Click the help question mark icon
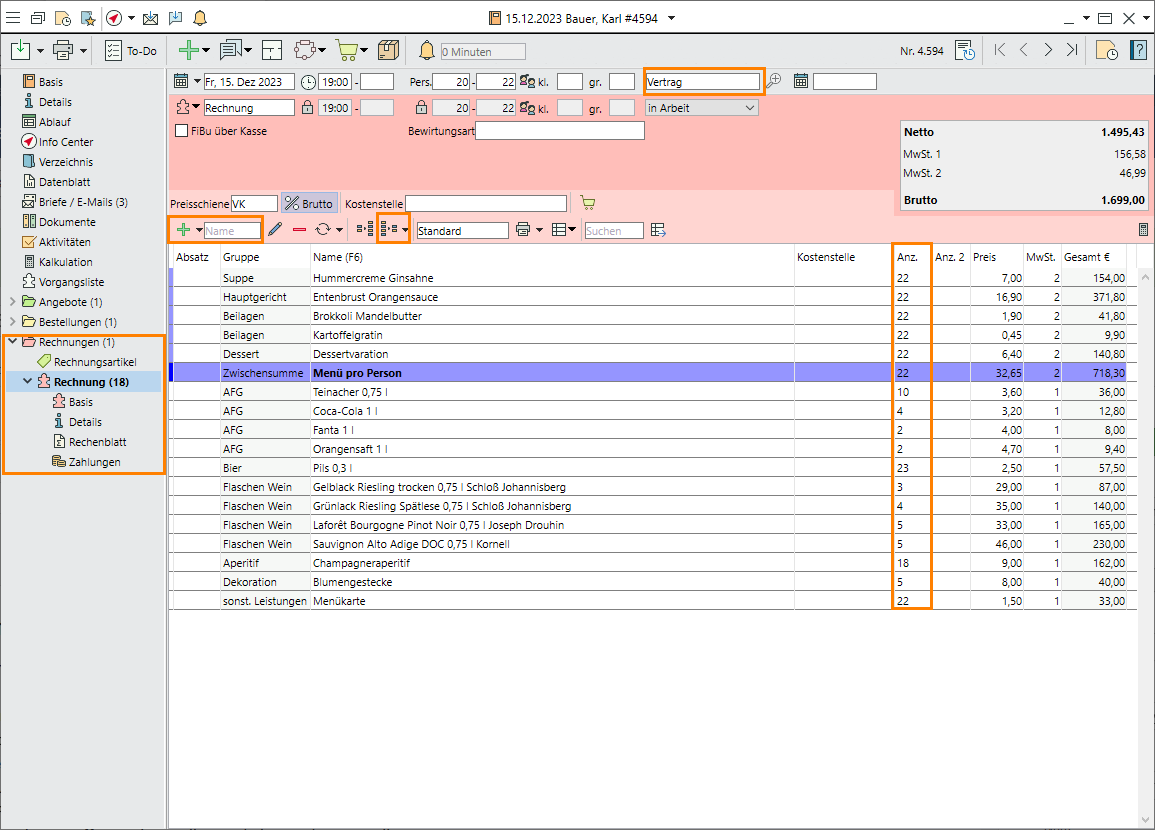Image resolution: width=1155 pixels, height=830 pixels. pos(1138,50)
